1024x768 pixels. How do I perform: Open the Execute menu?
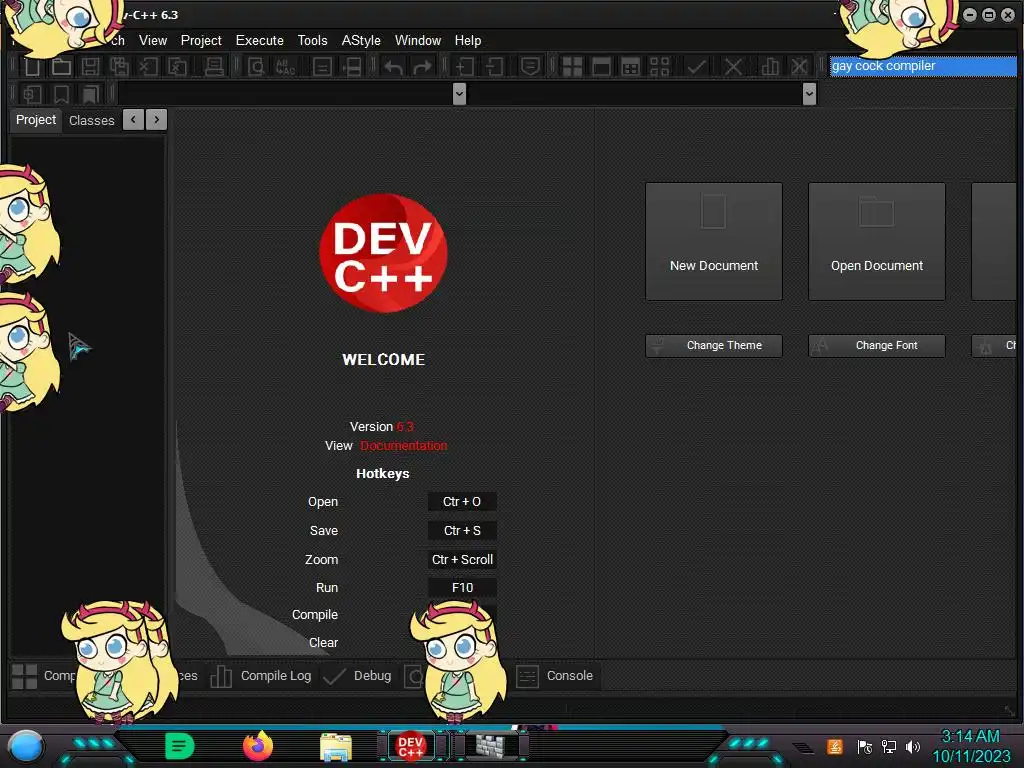(259, 40)
